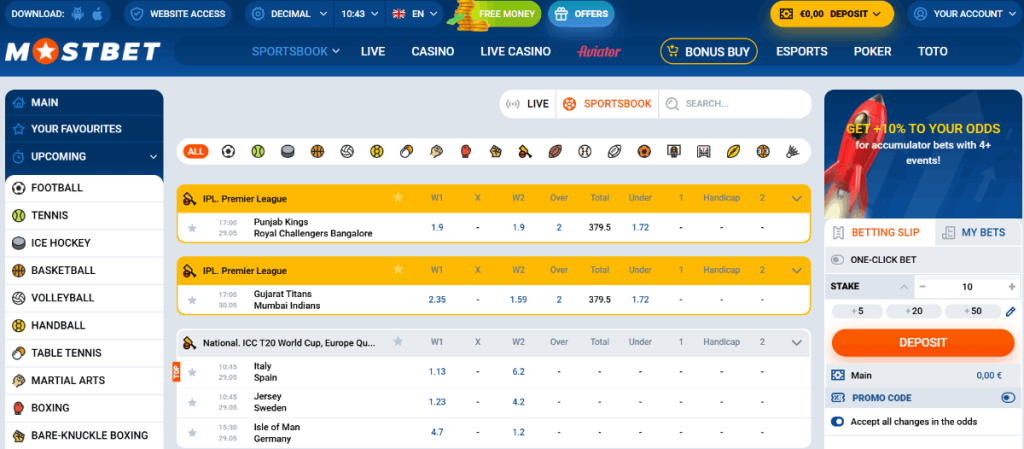Toggle the One-Click Bet switch

coord(837,260)
